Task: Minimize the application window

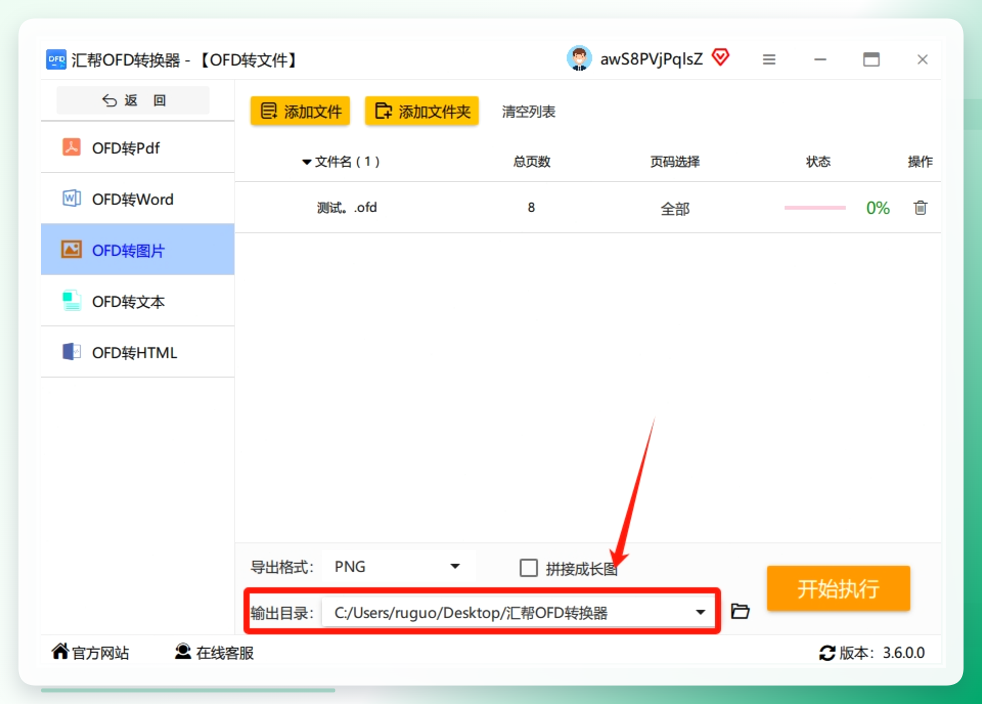Action: [x=820, y=60]
